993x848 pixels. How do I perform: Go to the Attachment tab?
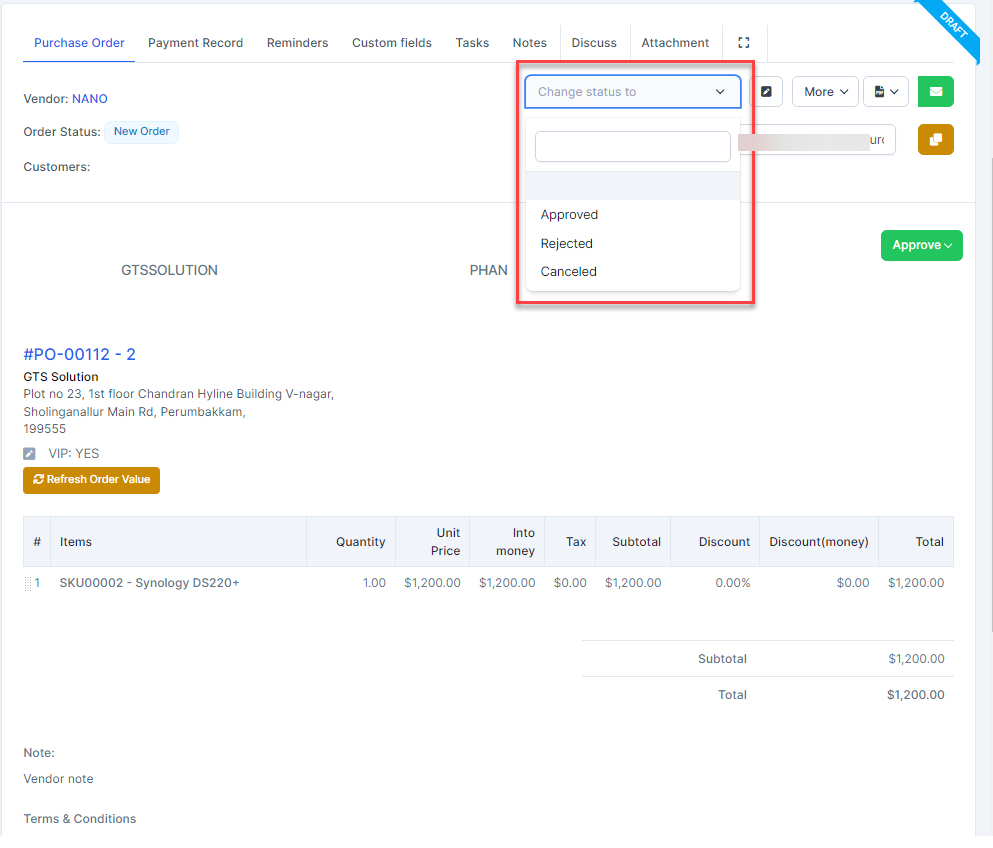tap(675, 43)
